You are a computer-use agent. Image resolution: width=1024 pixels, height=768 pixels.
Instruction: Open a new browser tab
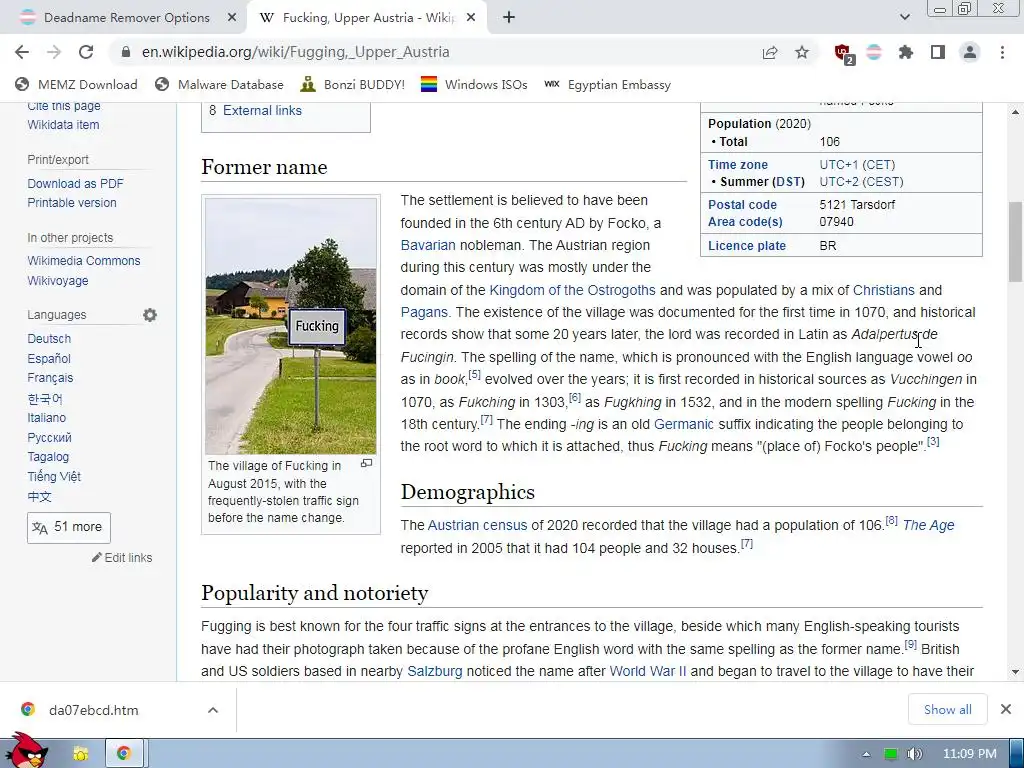tap(509, 18)
